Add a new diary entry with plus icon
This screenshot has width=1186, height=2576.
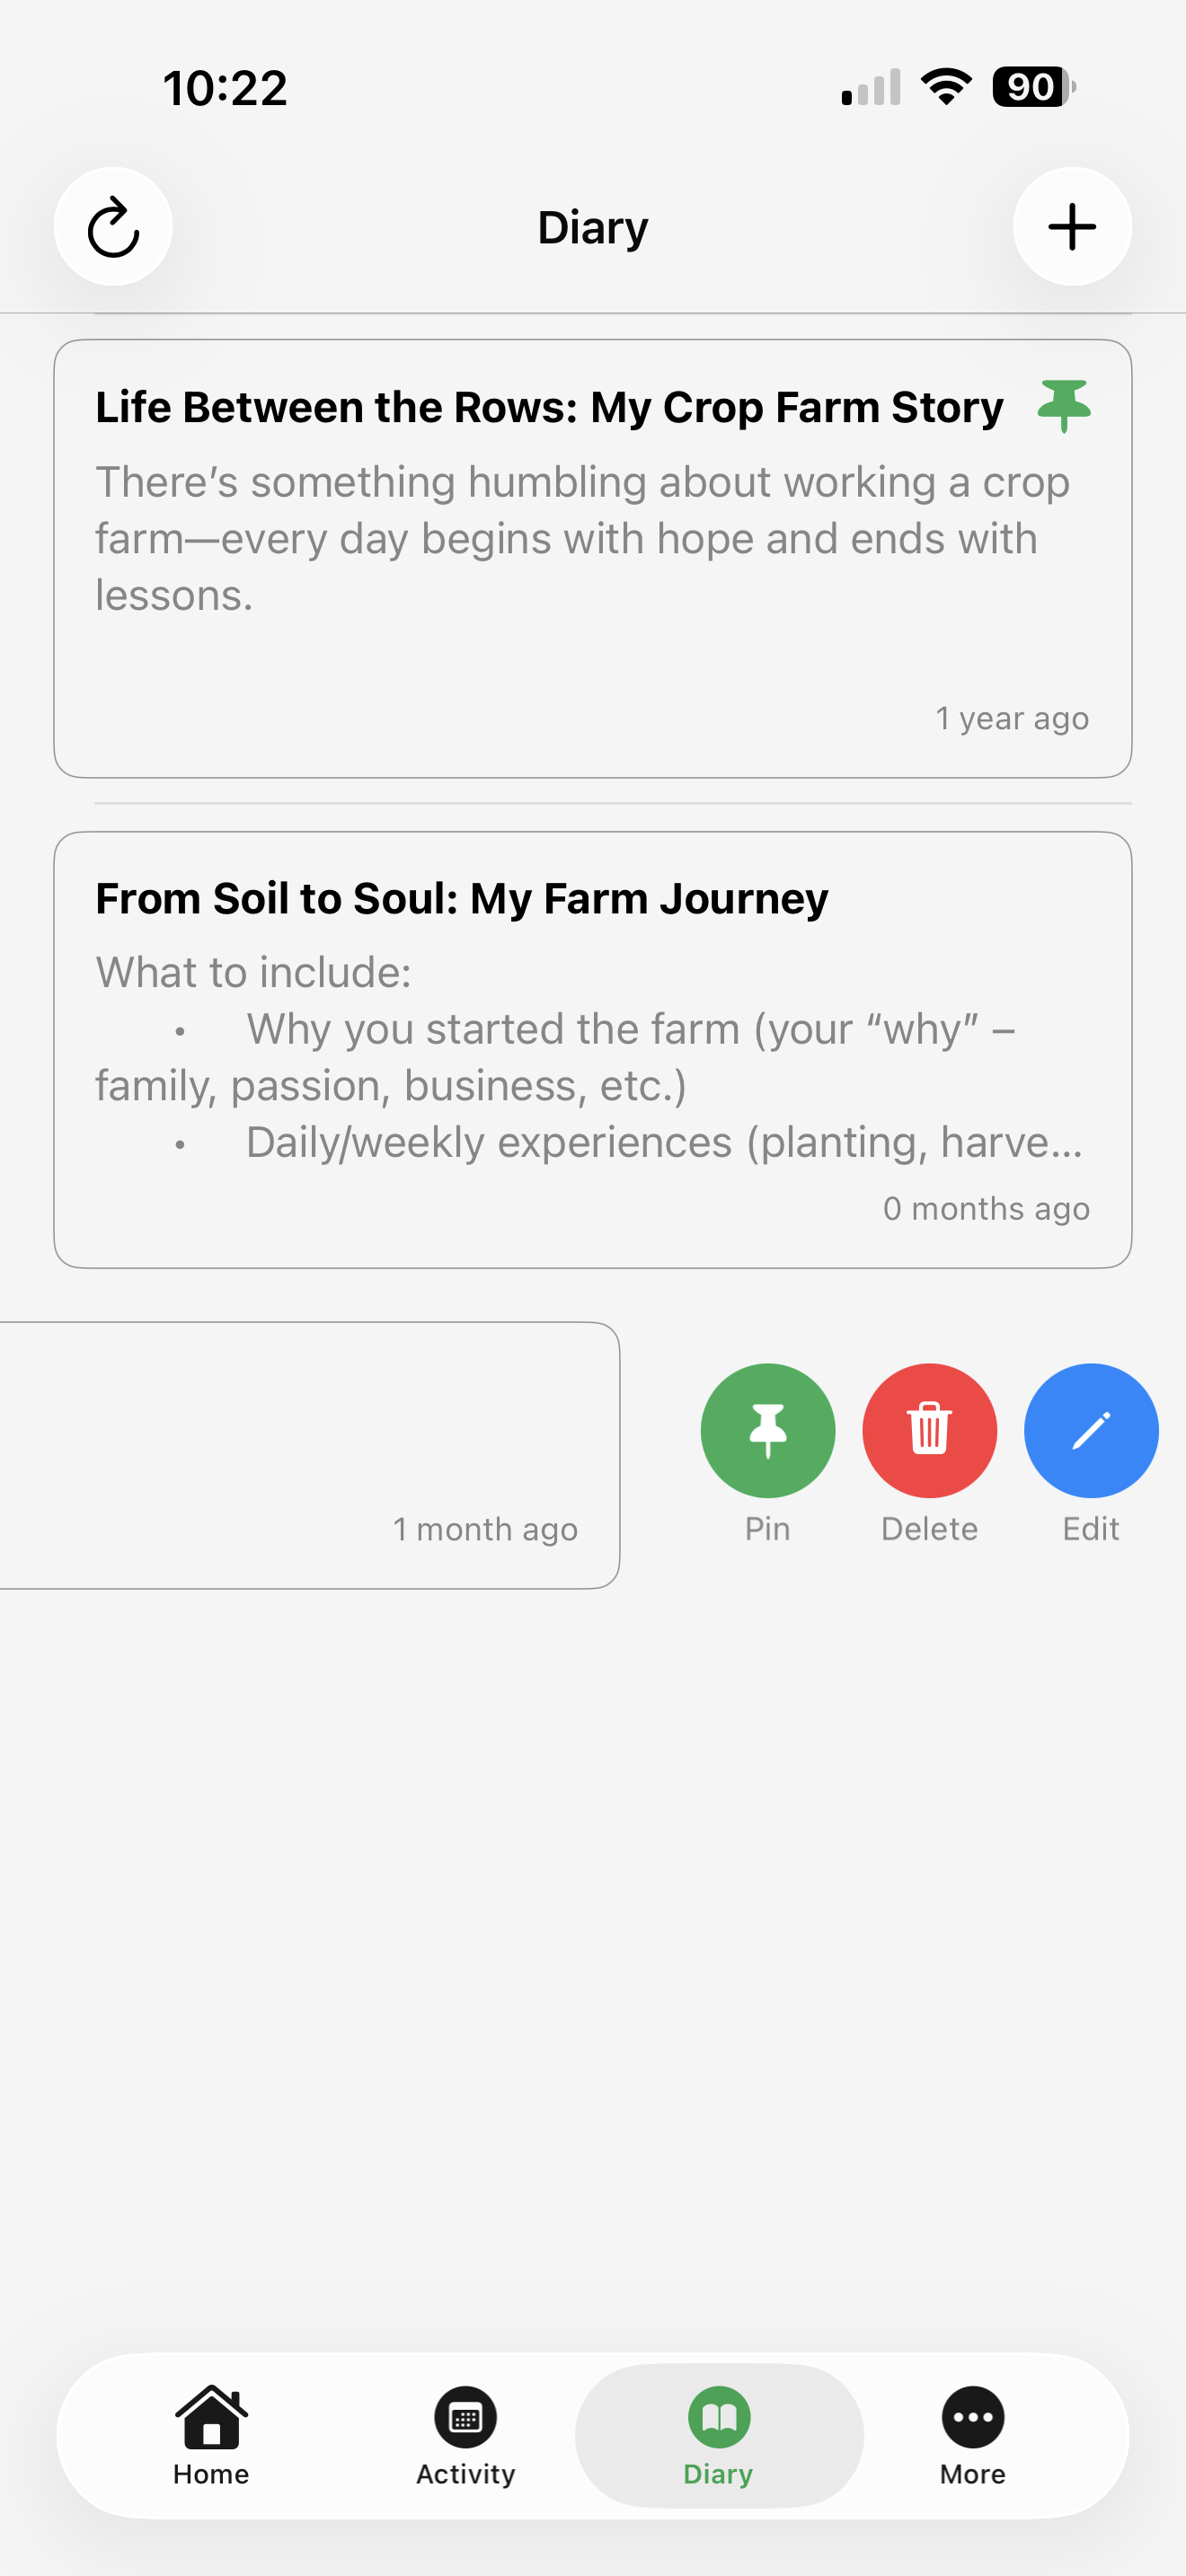point(1072,227)
